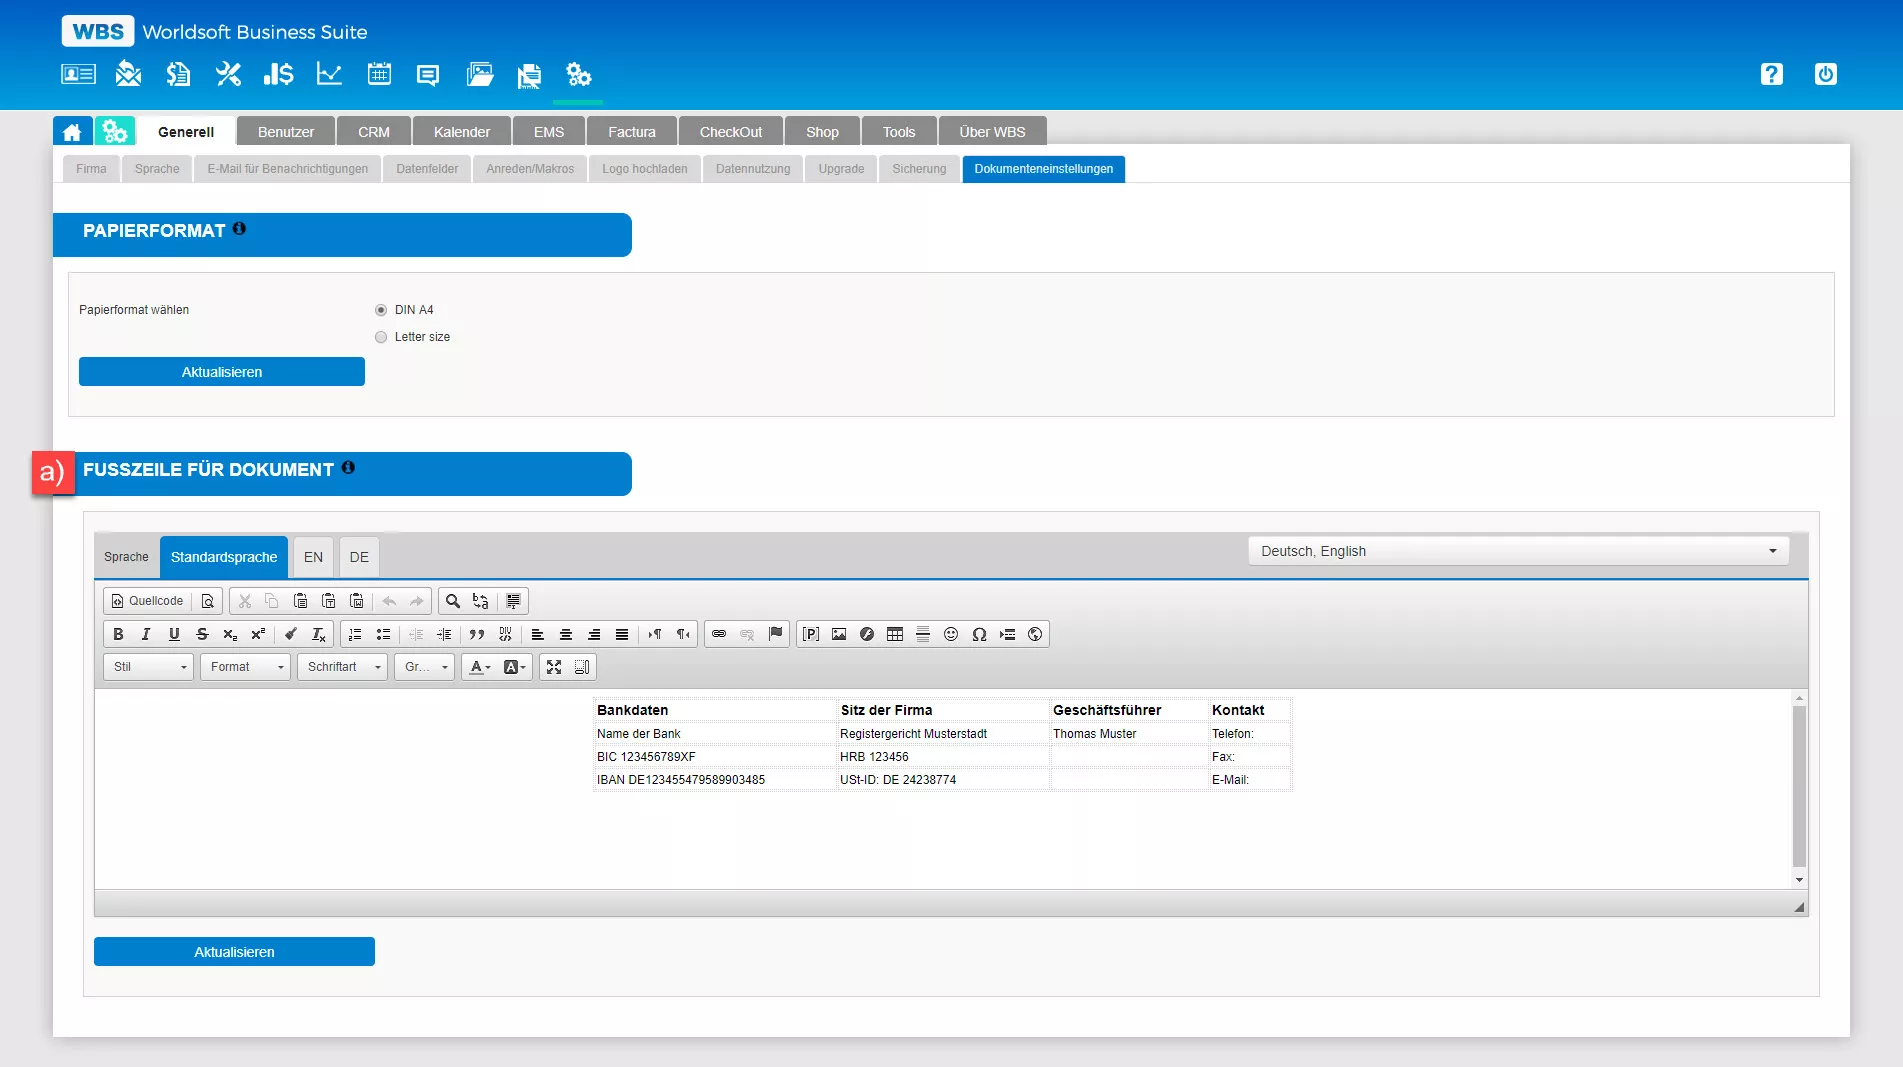
Task: Open the preview icon beside Quellcode
Action: 208,601
